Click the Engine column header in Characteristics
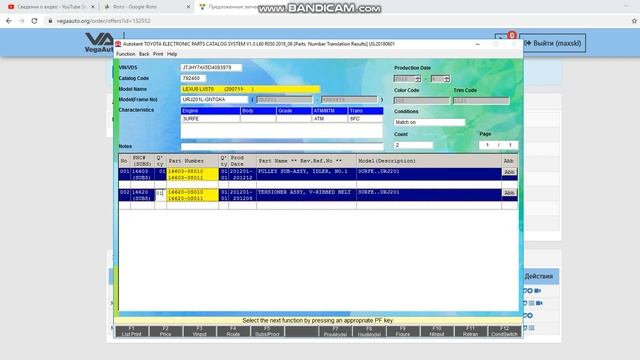Viewport: 640px width, 360px height. (210, 111)
